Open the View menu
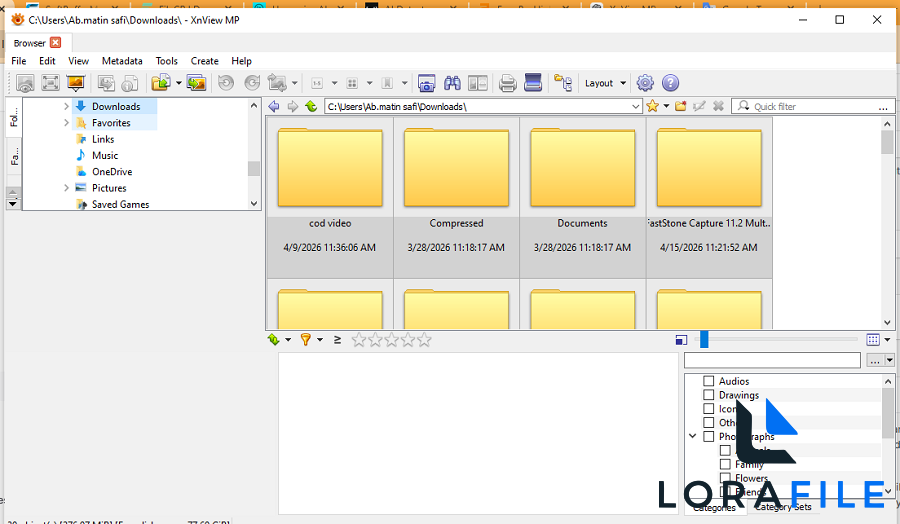 pyautogui.click(x=79, y=61)
